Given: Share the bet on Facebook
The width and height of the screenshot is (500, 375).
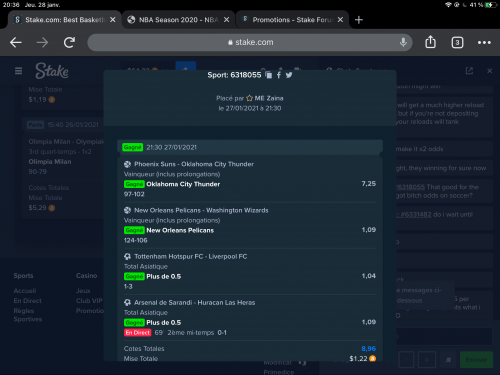Looking at the screenshot, I should (279, 75).
